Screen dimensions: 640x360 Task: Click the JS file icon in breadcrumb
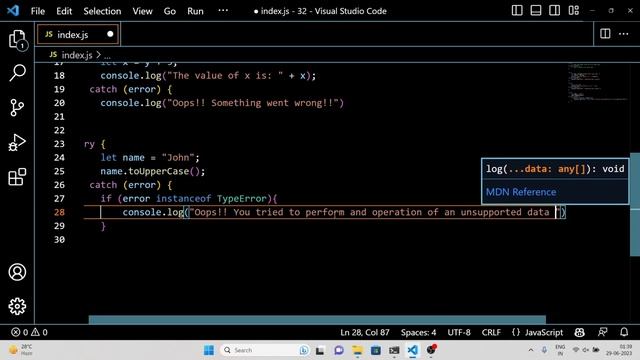pos(53,55)
